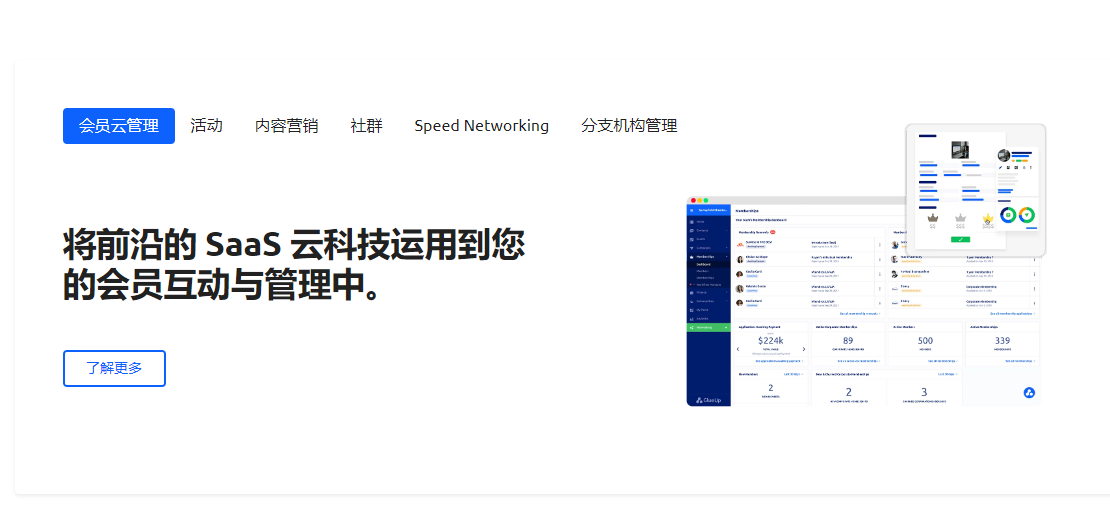Click the left arrow beside $224k
1110x528 pixels.
pyautogui.click(x=738, y=349)
